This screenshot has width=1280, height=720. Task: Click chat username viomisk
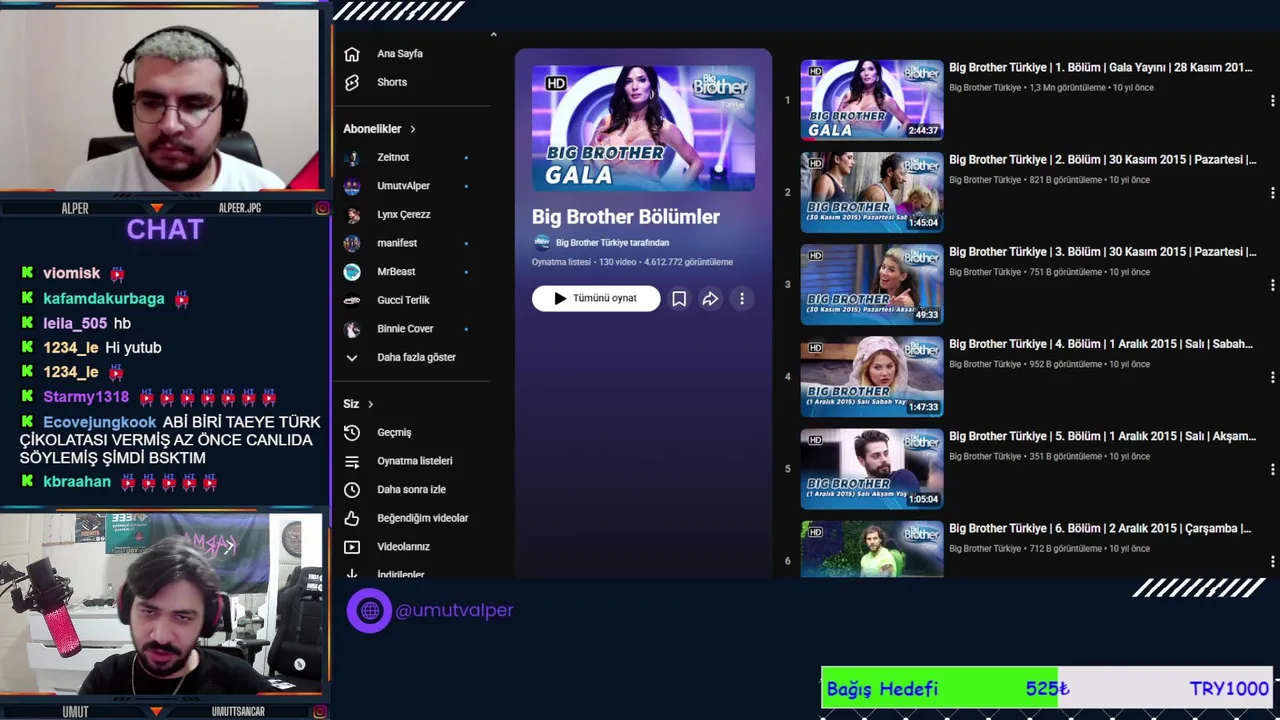pos(71,273)
